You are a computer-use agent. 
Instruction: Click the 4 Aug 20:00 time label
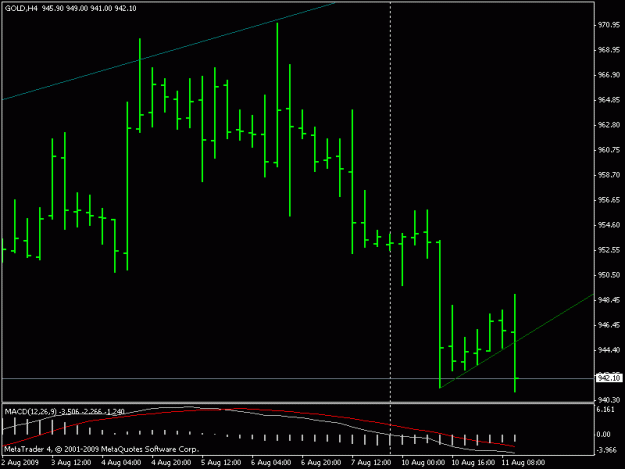[171, 463]
